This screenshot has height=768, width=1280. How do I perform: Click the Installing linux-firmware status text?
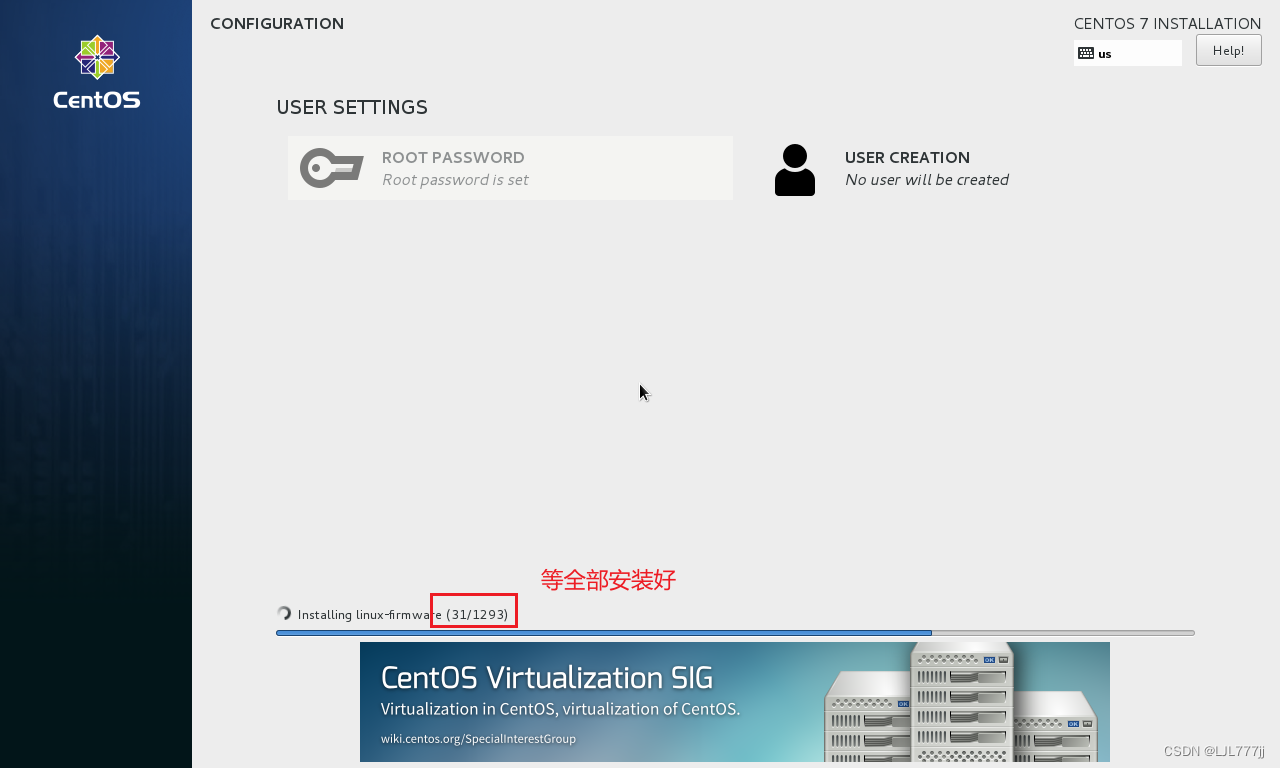point(370,614)
